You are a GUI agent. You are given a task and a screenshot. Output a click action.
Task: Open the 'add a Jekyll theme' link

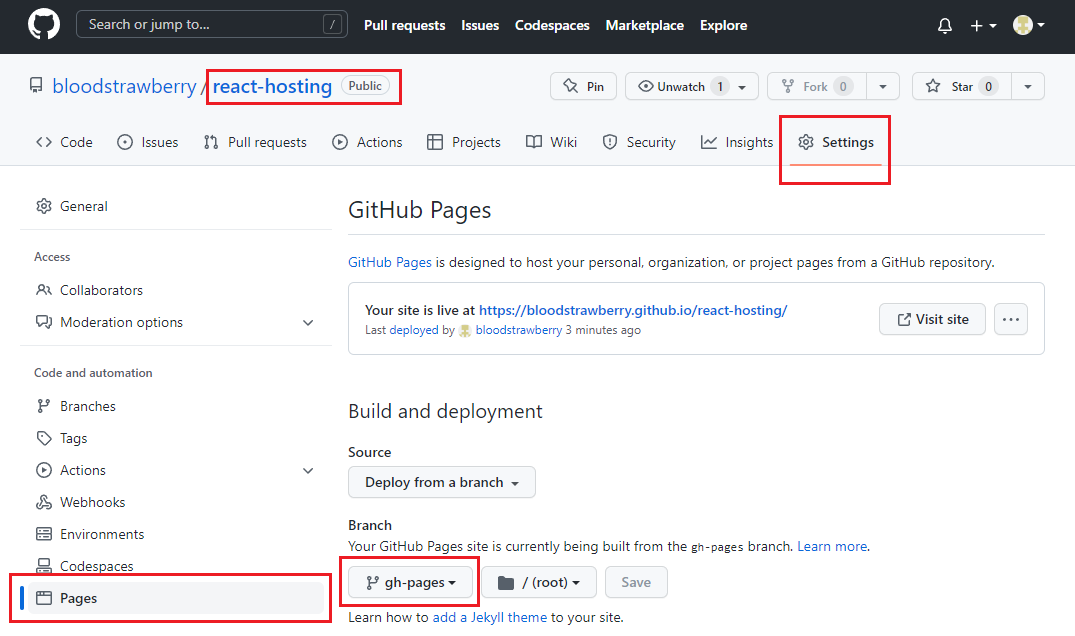tap(490, 617)
